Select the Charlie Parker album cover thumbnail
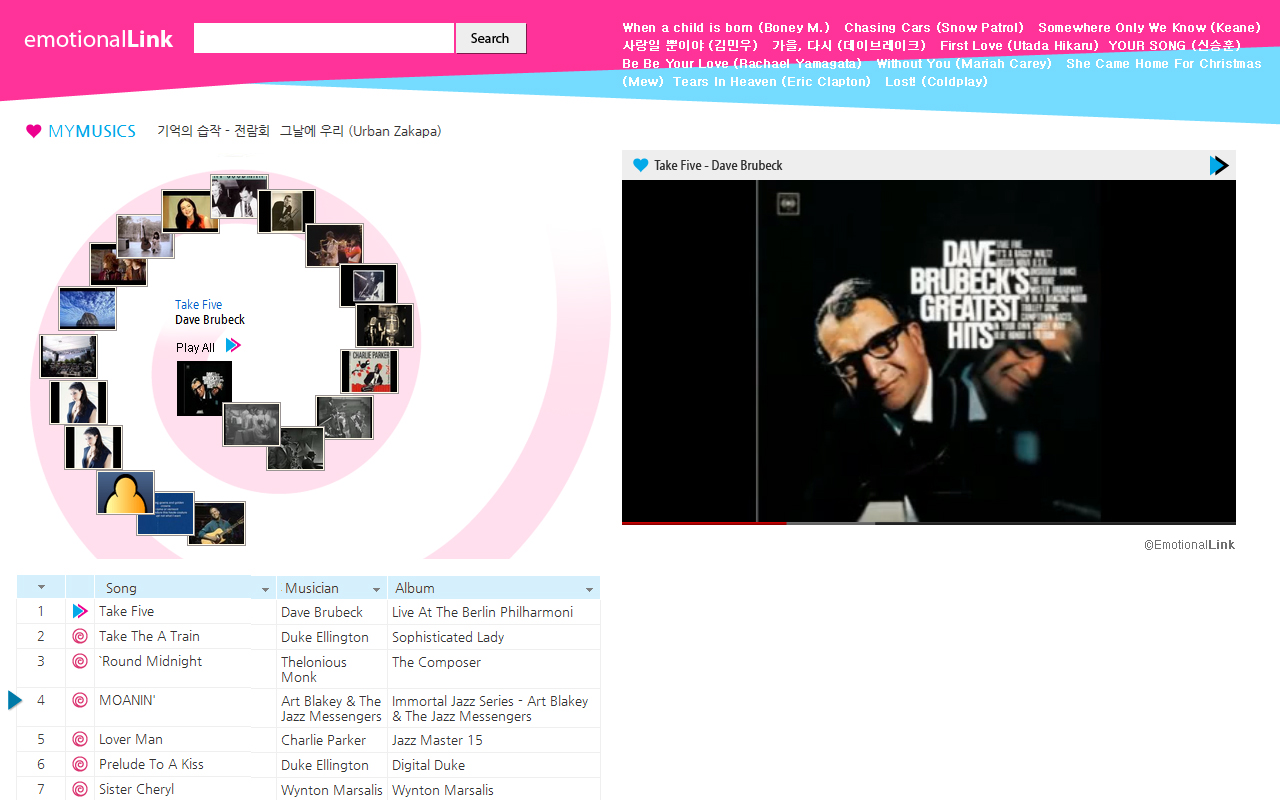 coord(370,371)
